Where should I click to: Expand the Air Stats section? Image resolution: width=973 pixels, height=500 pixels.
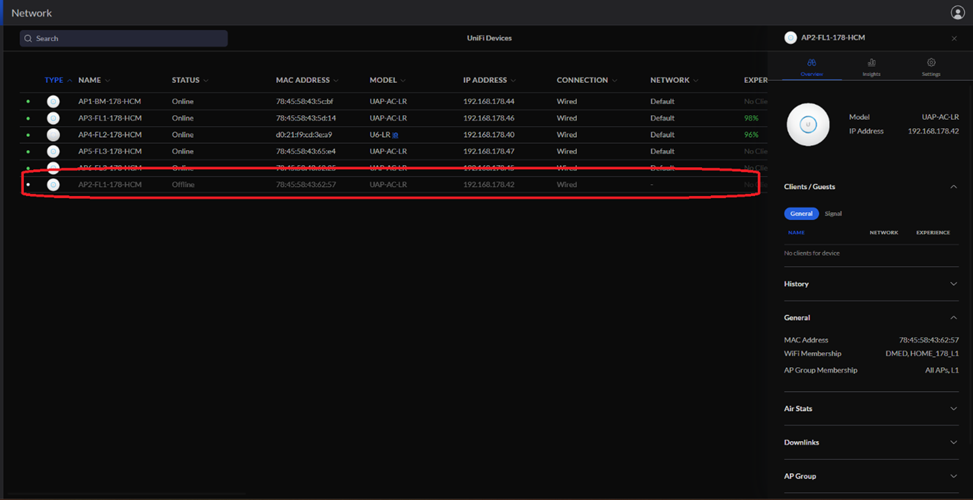(x=953, y=408)
